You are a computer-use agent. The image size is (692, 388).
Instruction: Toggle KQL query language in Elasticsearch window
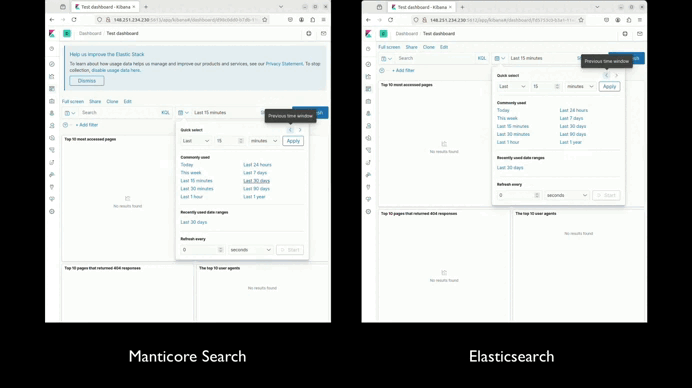(482, 58)
